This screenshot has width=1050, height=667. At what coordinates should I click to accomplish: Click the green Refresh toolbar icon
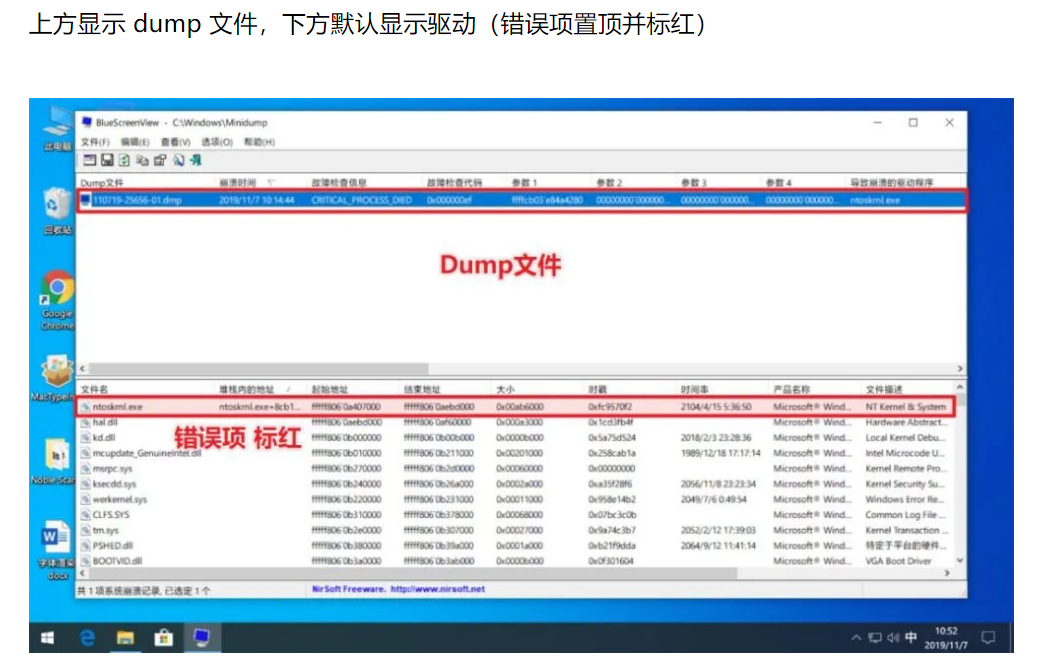[x=125, y=160]
